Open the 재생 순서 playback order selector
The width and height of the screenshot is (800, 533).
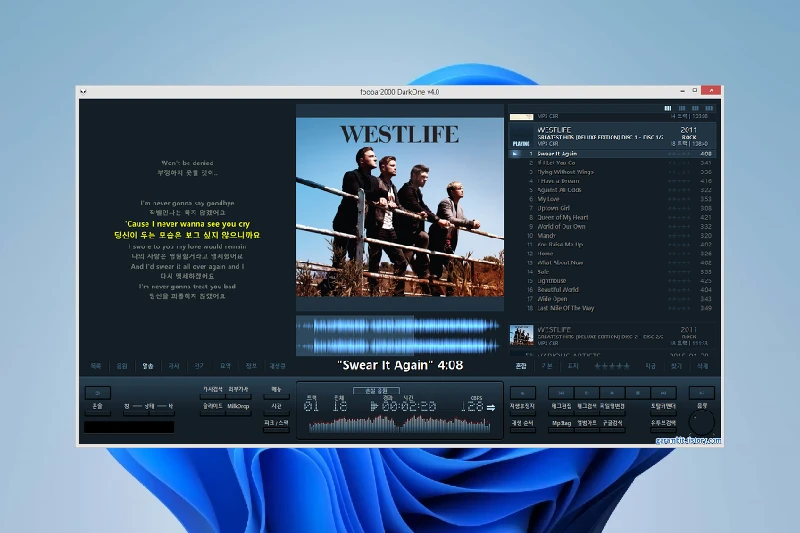point(523,424)
